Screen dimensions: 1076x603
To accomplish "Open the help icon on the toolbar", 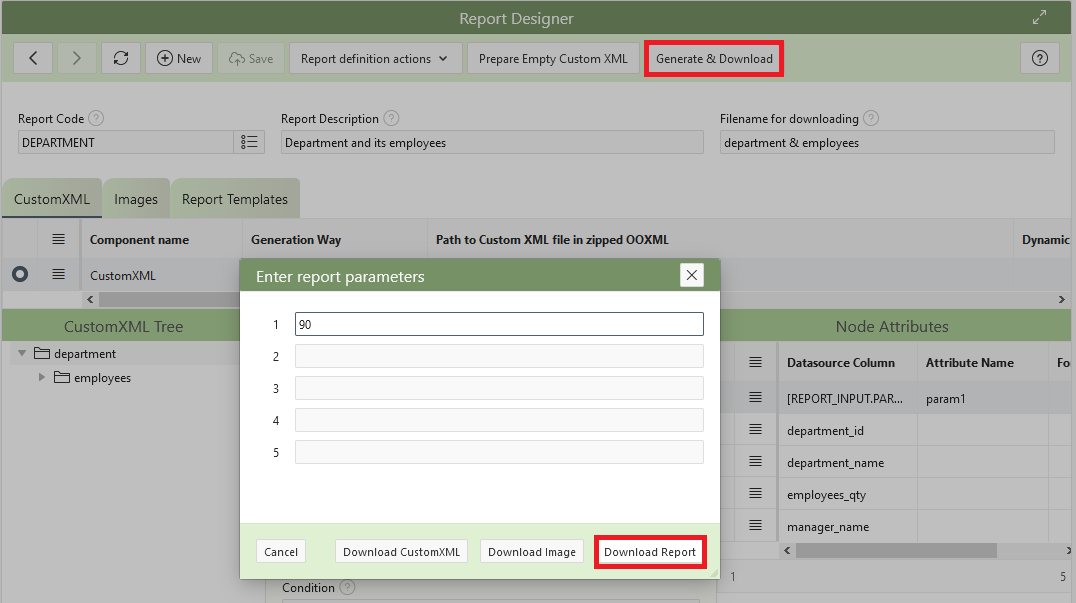I will pyautogui.click(x=1039, y=58).
